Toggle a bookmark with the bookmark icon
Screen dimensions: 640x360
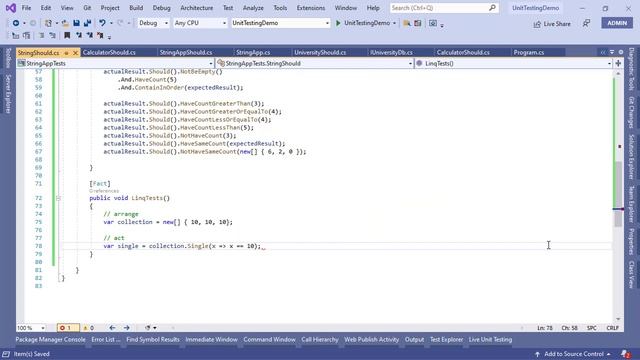67,36
